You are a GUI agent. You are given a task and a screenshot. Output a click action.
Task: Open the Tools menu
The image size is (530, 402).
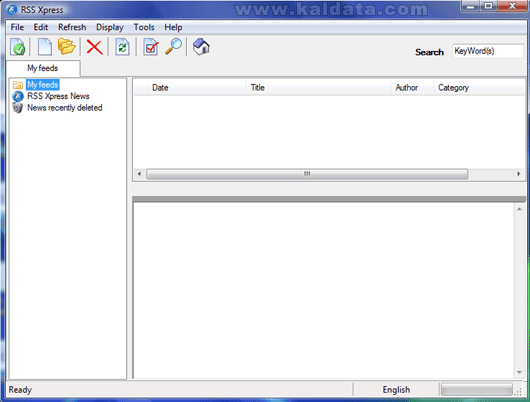144,27
